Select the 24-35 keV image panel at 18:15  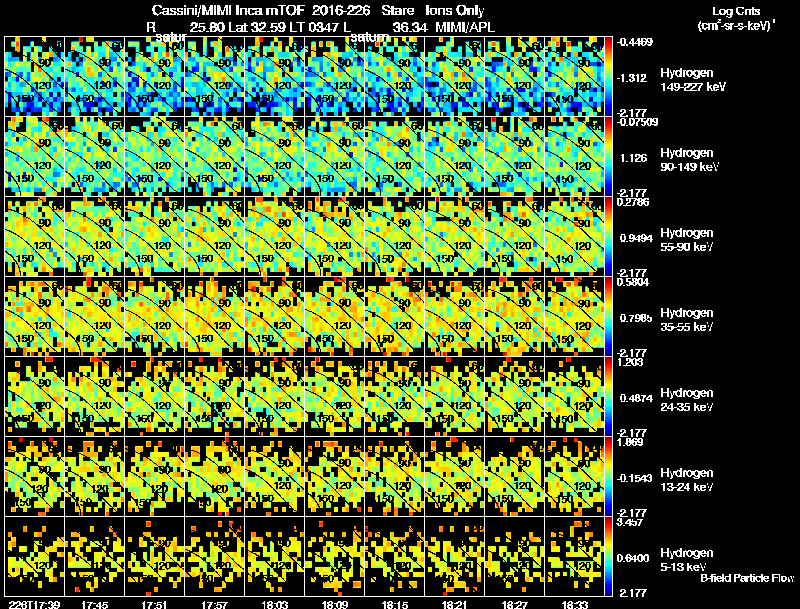click(x=394, y=396)
